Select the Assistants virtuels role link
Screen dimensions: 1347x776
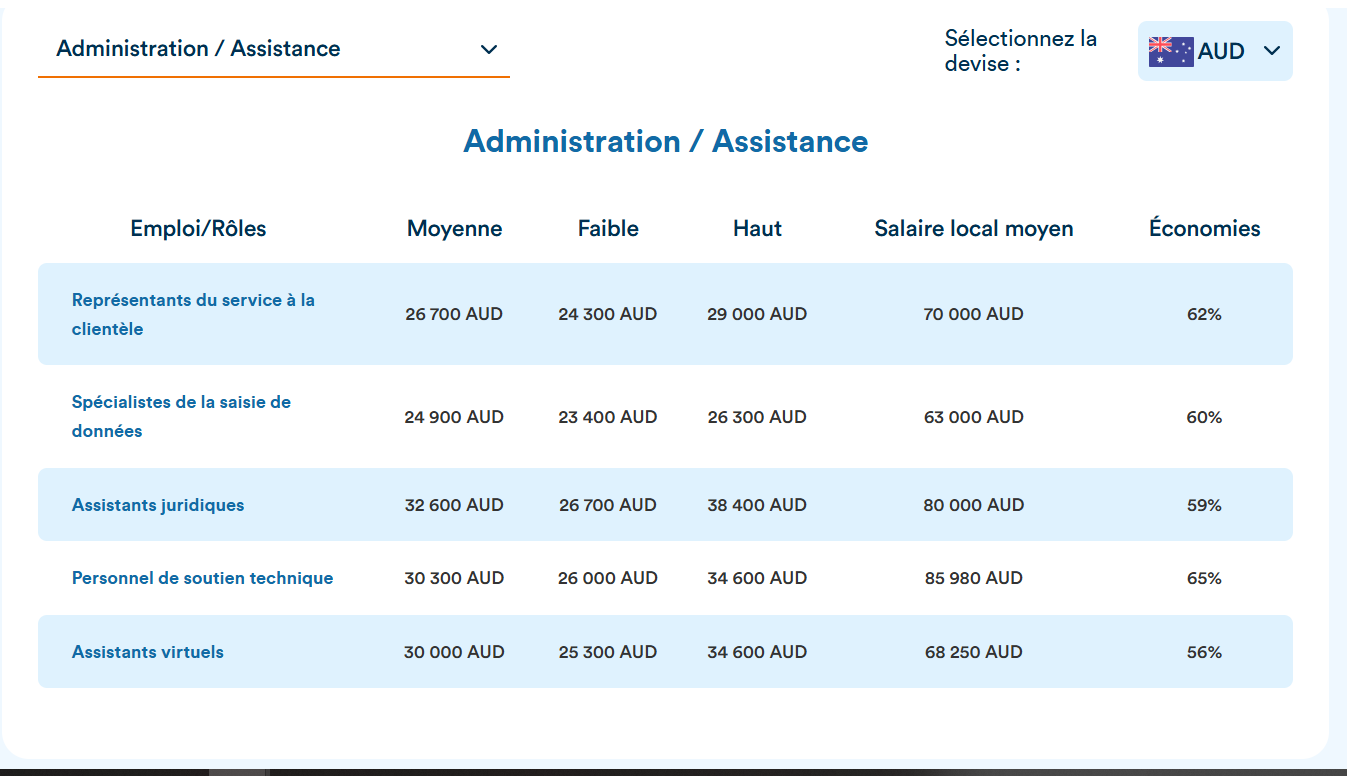[148, 652]
